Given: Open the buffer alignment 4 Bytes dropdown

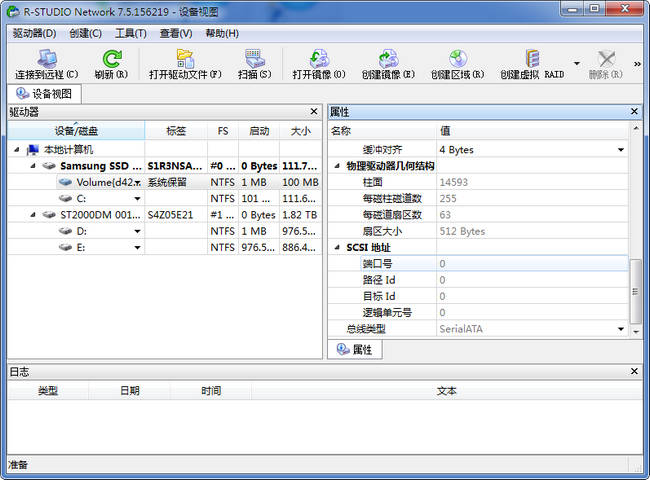Looking at the screenshot, I should 621,150.
